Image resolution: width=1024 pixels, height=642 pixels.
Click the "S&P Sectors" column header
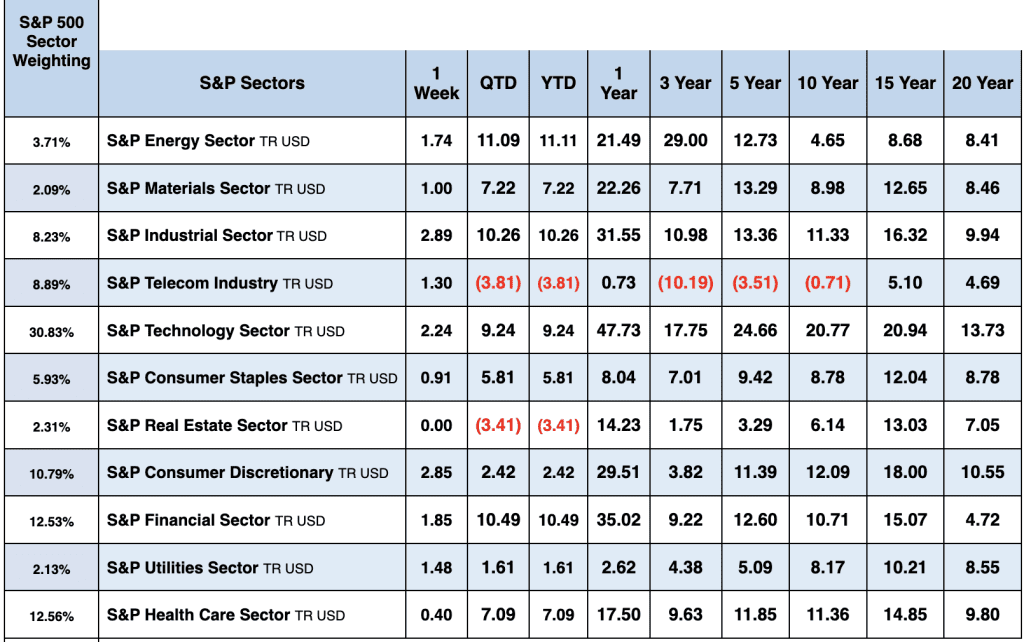point(252,83)
